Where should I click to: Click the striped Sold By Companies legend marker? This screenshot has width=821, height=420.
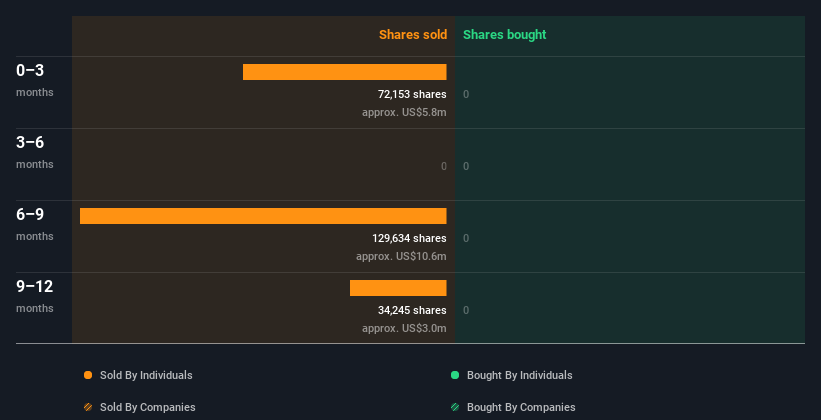(x=88, y=407)
